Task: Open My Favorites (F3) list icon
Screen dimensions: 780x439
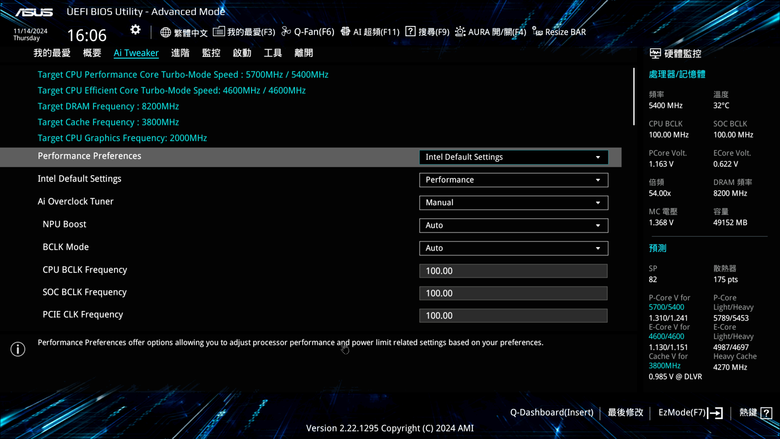Action: pos(218,31)
